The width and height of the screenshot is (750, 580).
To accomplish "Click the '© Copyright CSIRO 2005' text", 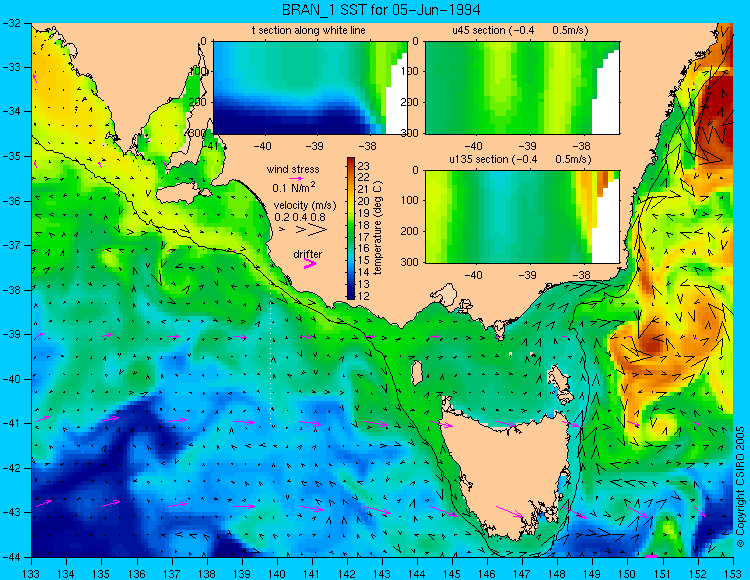I will 740,487.
